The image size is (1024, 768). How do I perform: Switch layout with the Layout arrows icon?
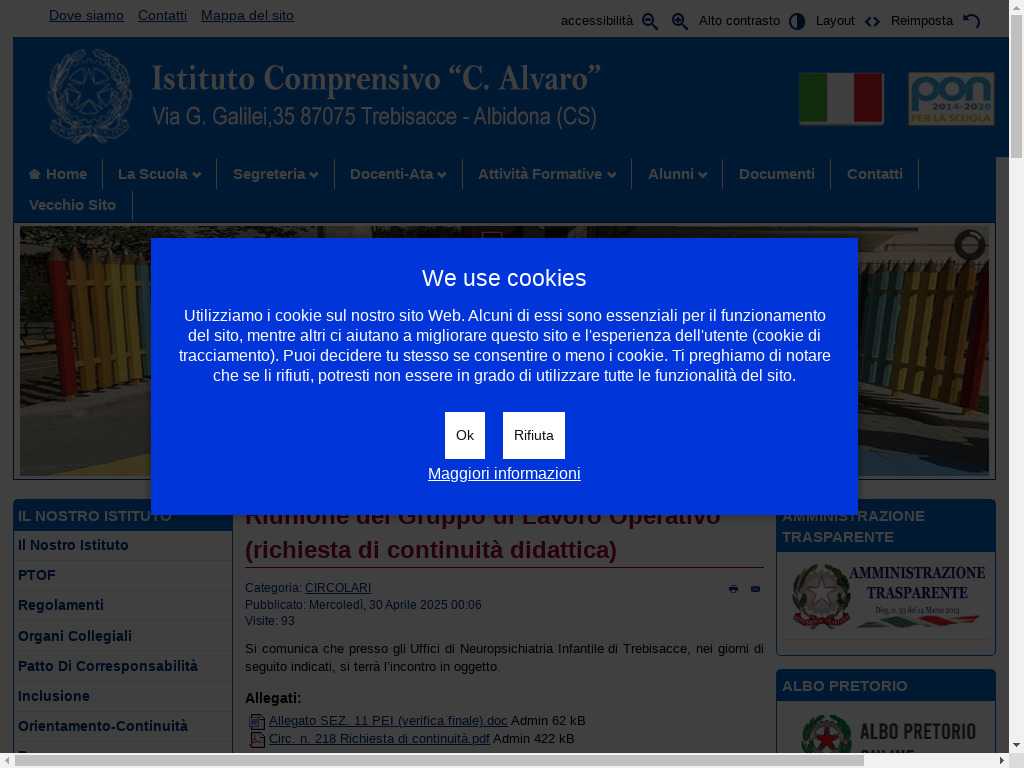pyautogui.click(x=872, y=22)
